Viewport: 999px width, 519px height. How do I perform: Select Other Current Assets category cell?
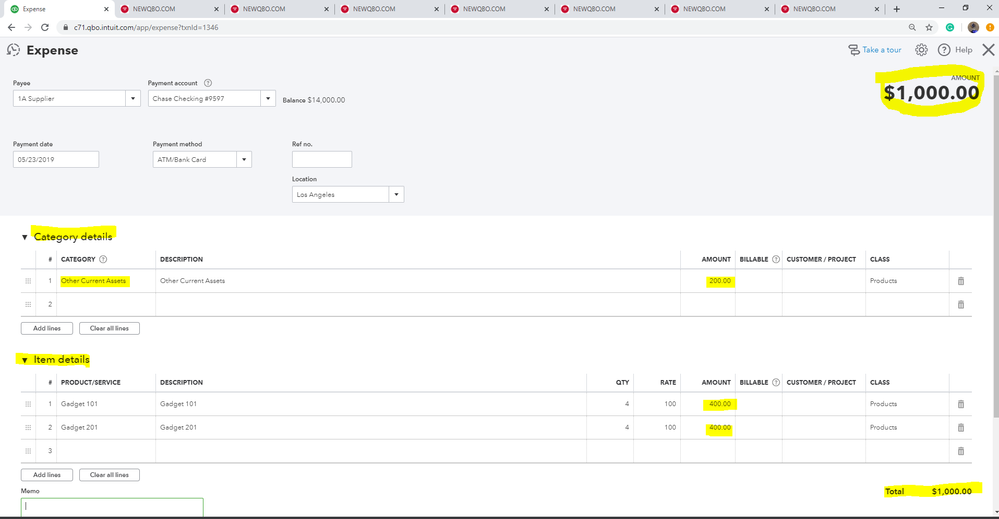(x=106, y=281)
